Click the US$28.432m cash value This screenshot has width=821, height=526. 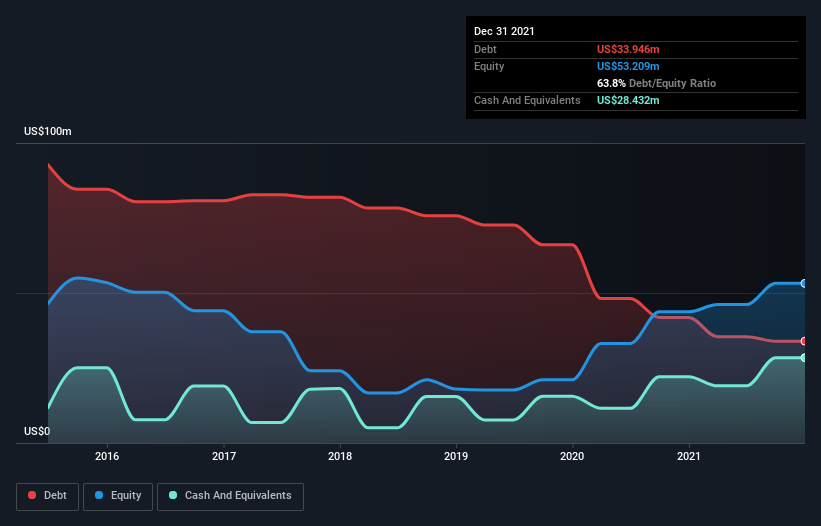628,100
